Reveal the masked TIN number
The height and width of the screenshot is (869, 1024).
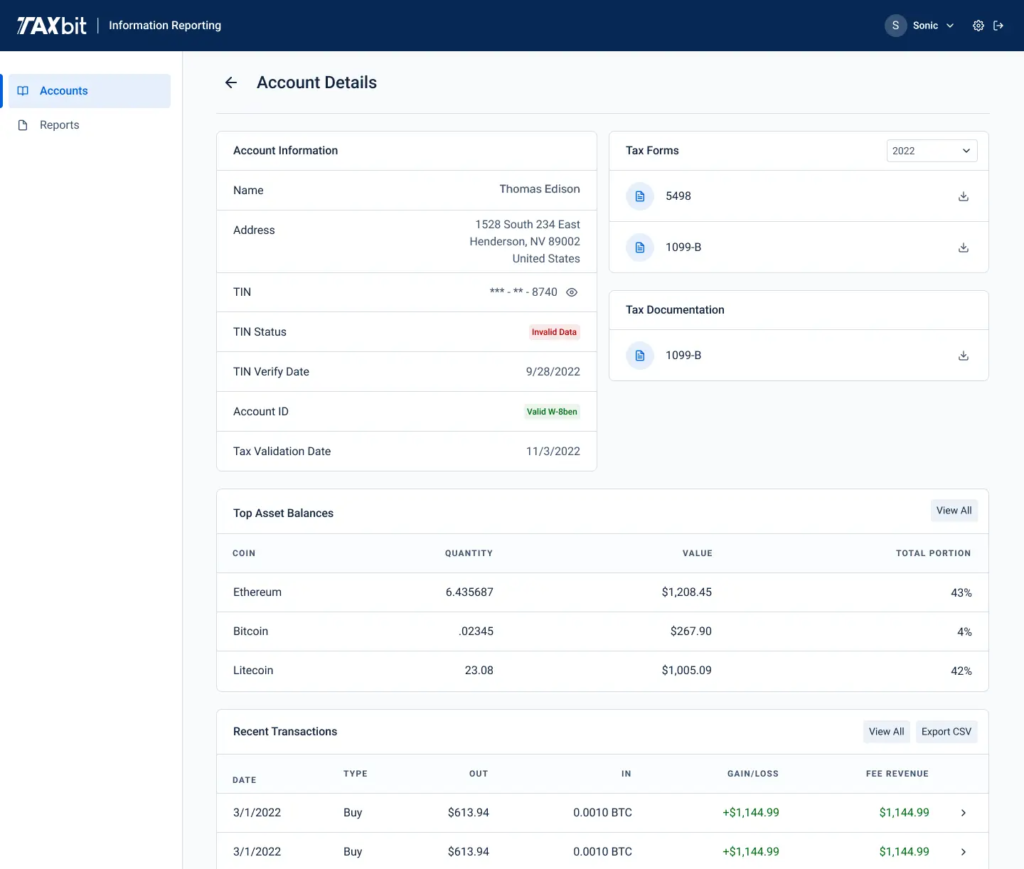coord(571,292)
